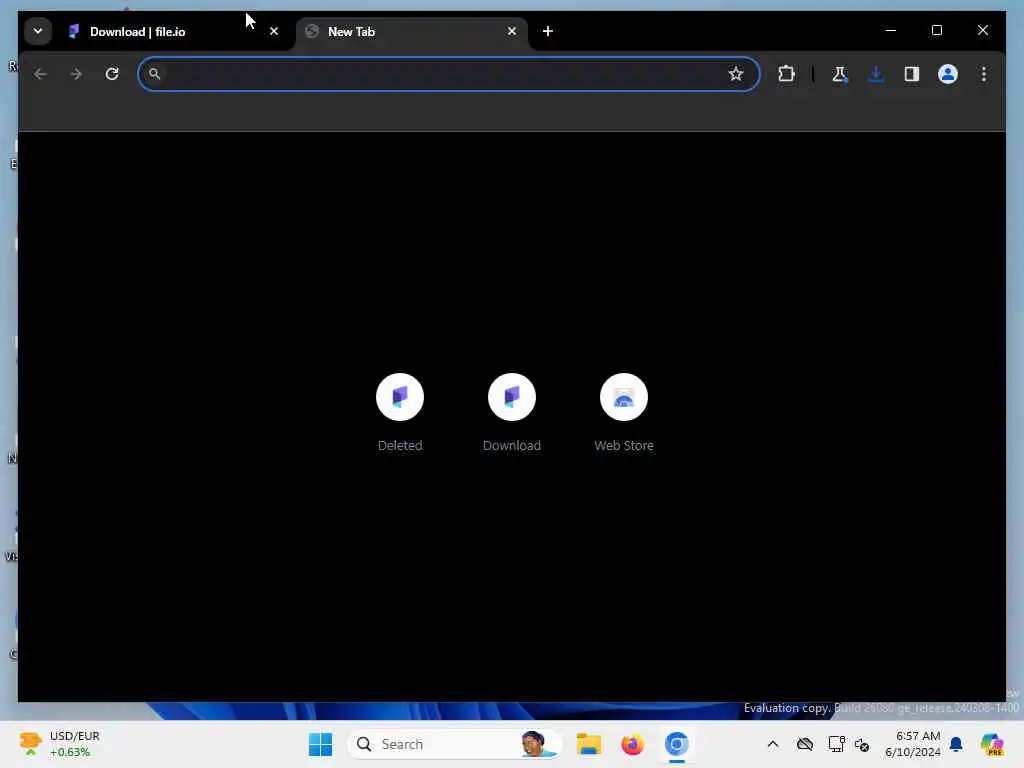Screen dimensions: 1024x768
Task: Close the New Tab tab
Action: tap(512, 31)
